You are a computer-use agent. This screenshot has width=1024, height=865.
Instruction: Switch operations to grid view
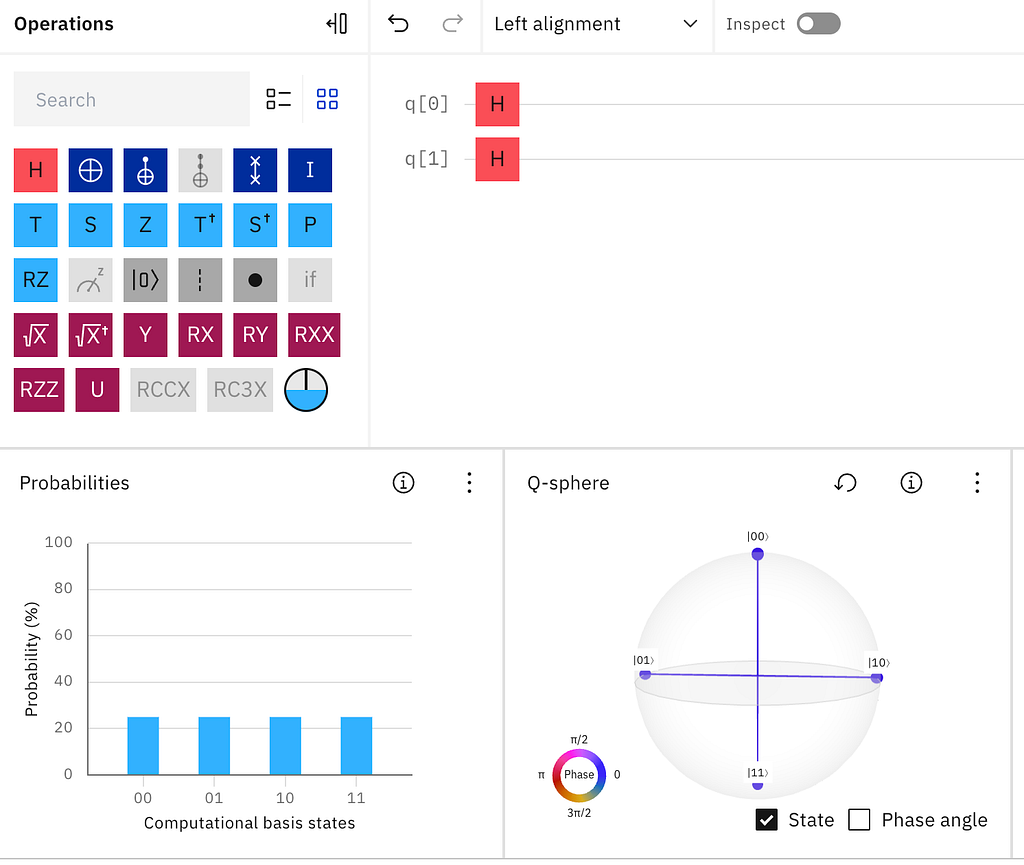(x=327, y=99)
